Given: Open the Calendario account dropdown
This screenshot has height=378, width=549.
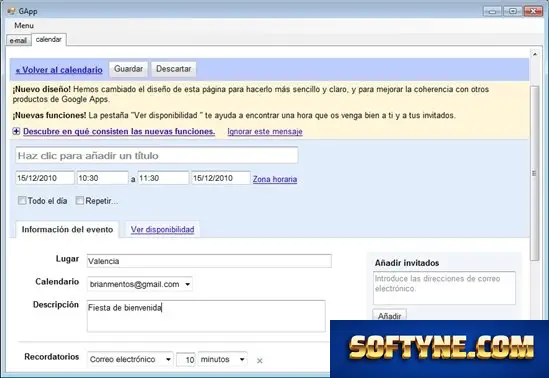Looking at the screenshot, I should click(x=140, y=284).
